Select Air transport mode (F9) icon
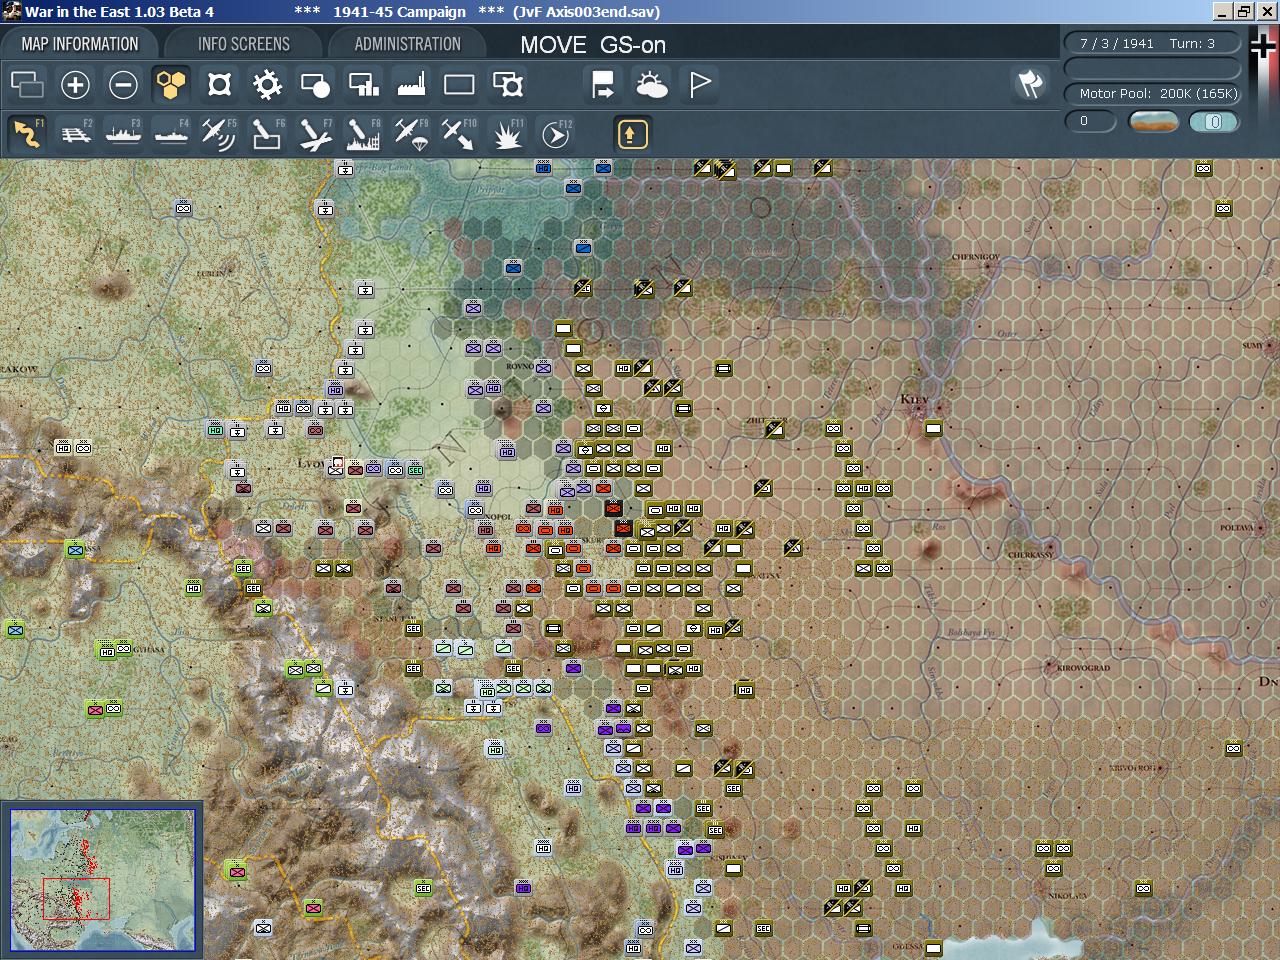Viewport: 1280px width, 960px height. 410,134
